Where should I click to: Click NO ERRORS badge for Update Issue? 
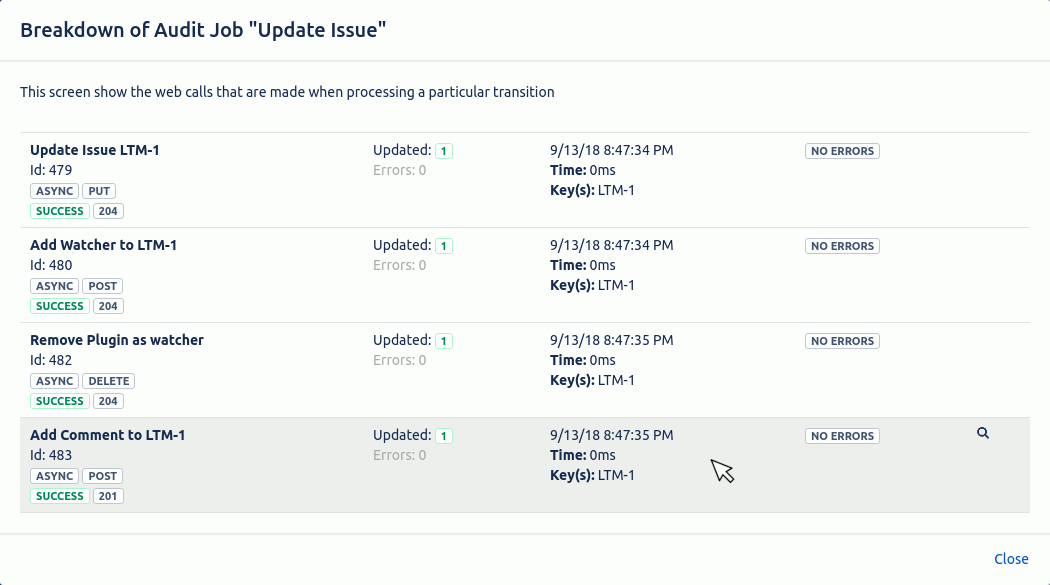pyautogui.click(x=842, y=151)
